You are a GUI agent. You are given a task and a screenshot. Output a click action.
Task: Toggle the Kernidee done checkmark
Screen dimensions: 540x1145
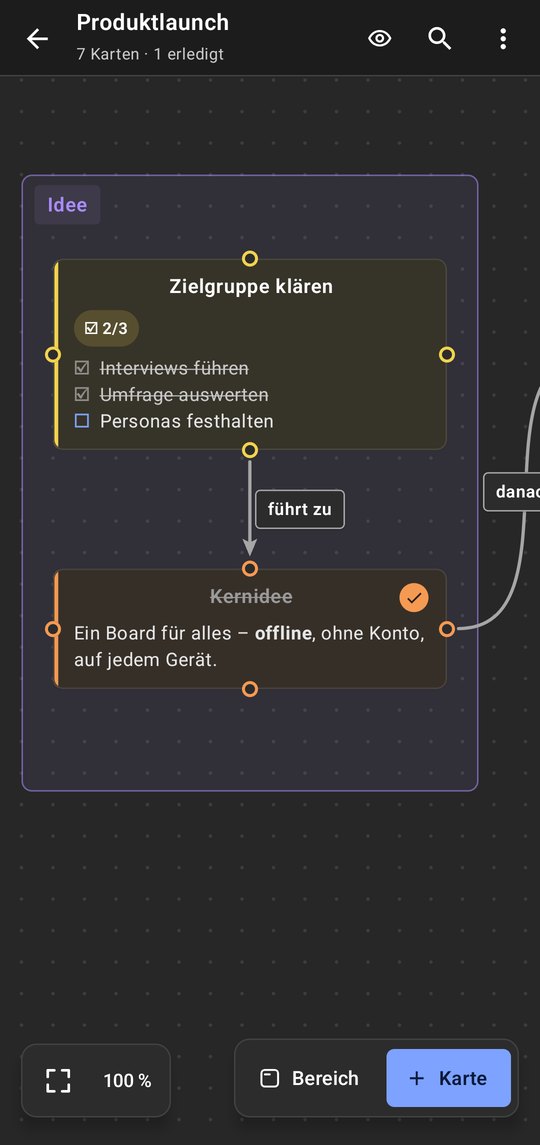414,597
